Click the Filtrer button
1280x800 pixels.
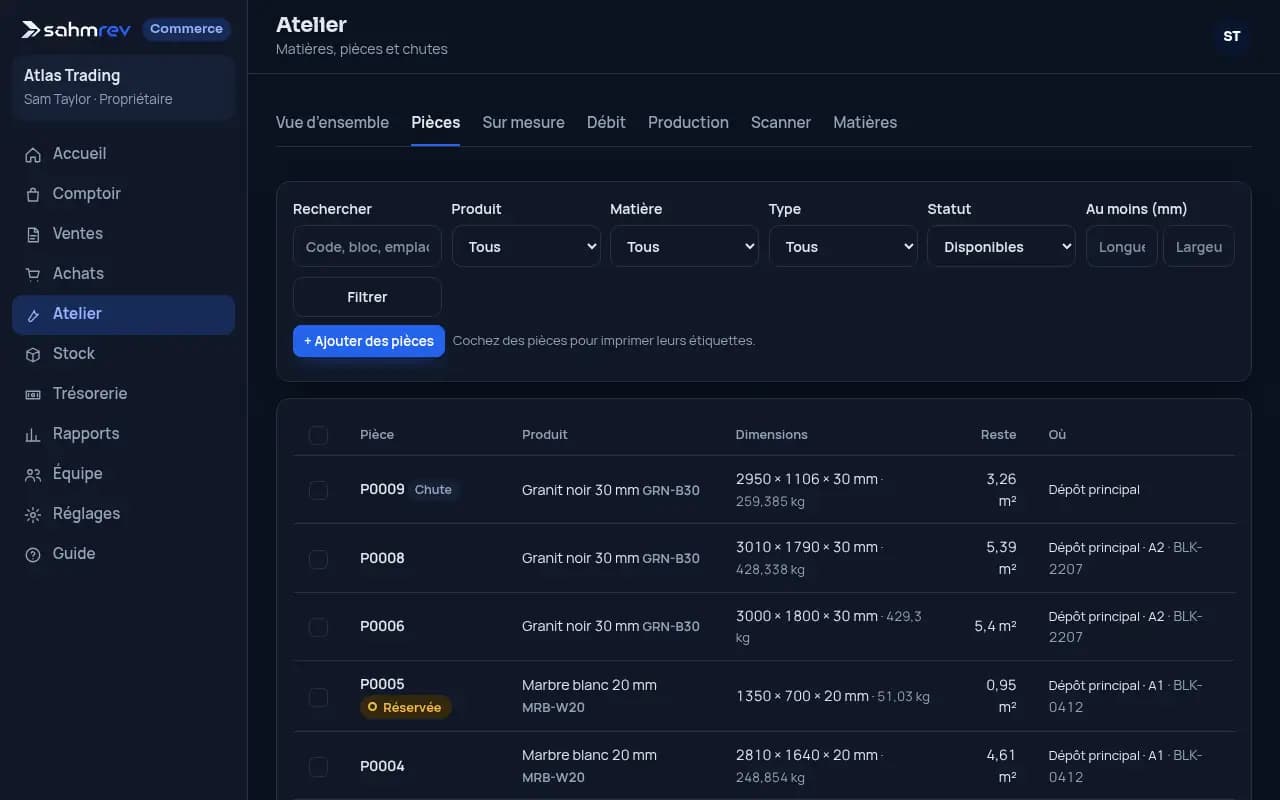point(367,297)
